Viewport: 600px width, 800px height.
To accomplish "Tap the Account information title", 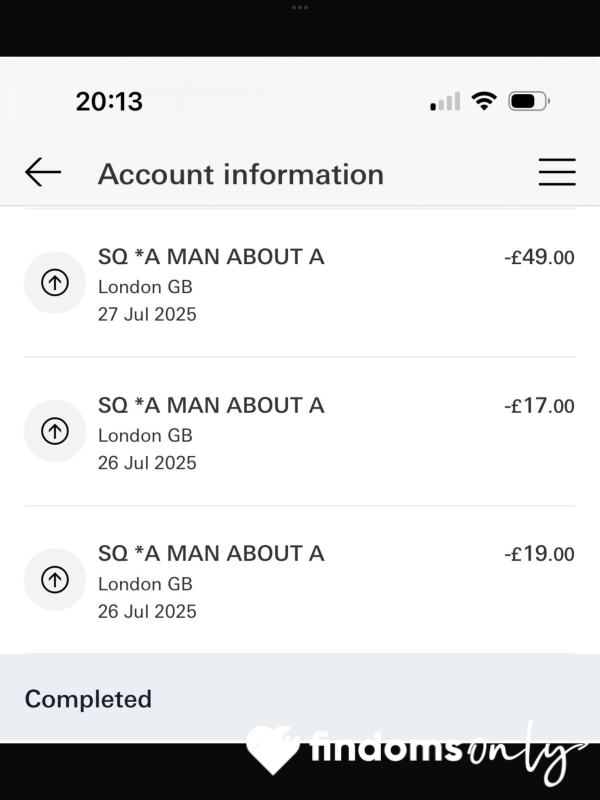I will [241, 174].
